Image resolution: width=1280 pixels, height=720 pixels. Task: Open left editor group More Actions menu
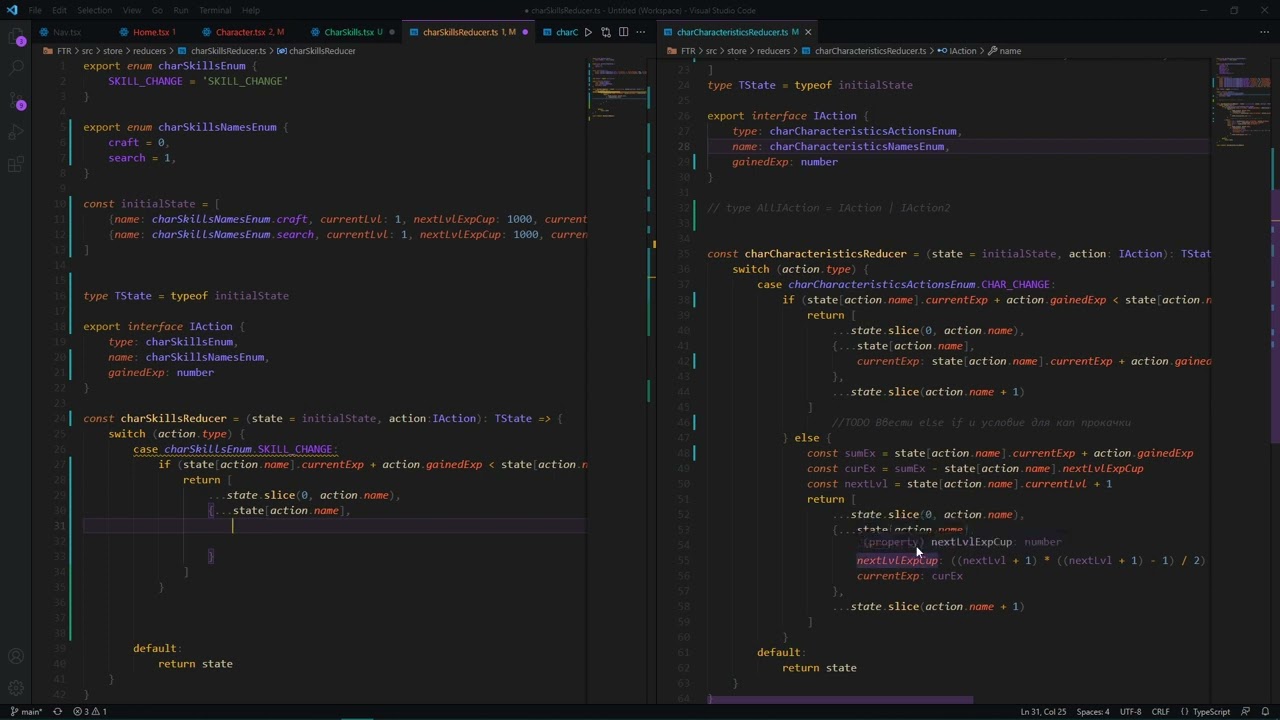pos(641,32)
